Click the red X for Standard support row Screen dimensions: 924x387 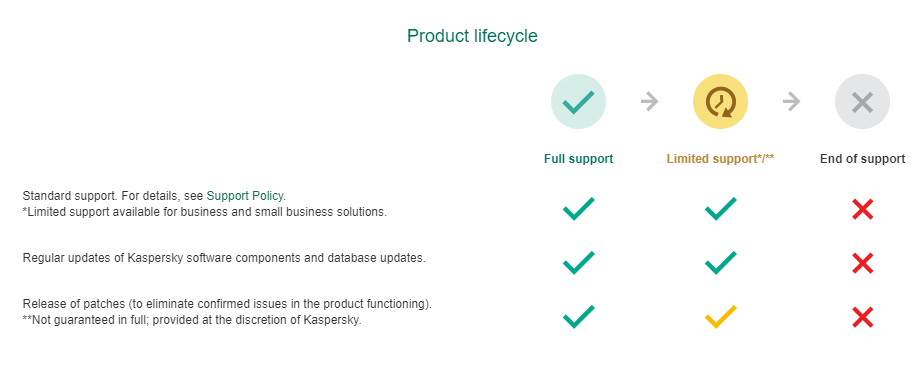862,209
